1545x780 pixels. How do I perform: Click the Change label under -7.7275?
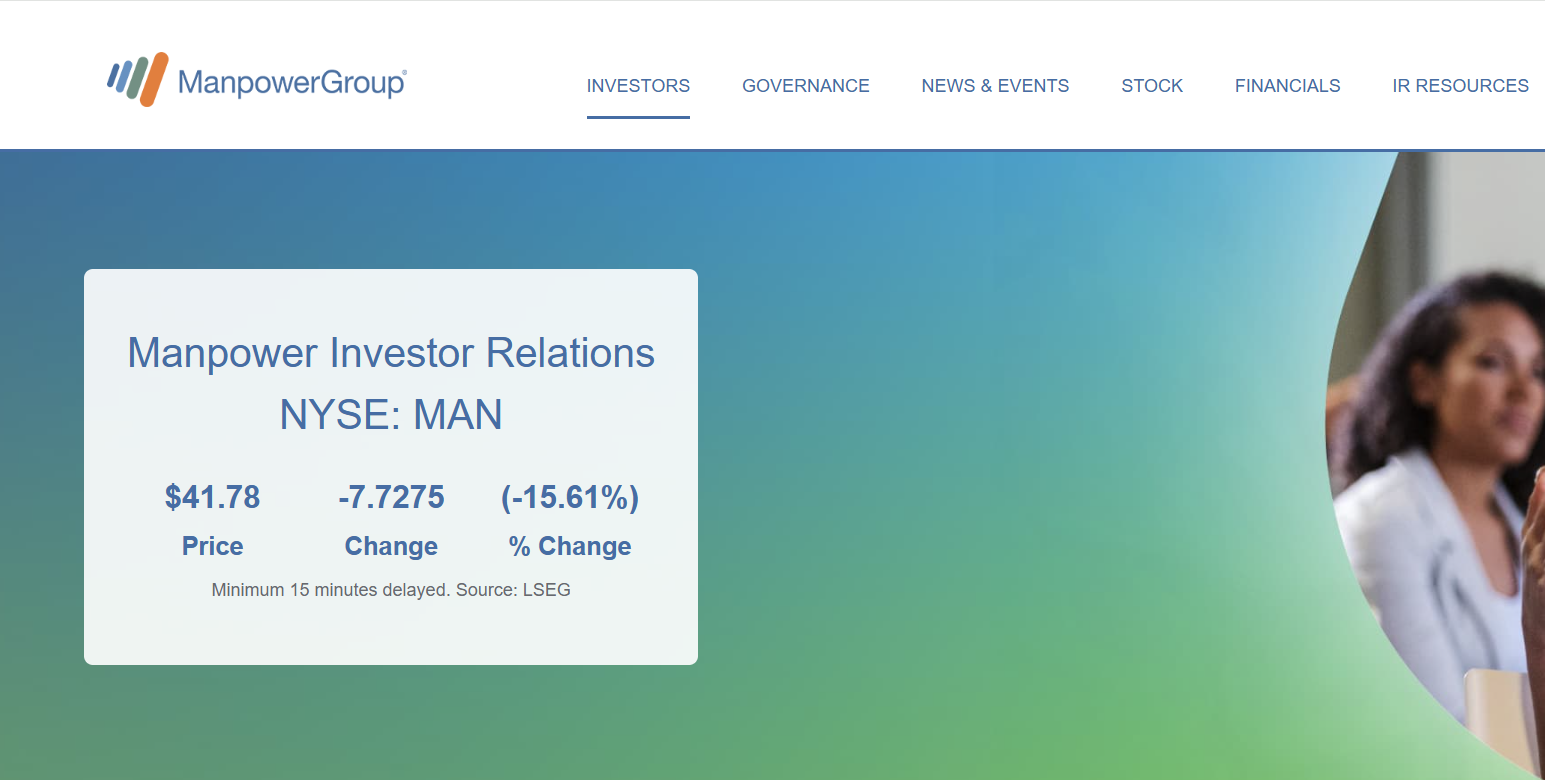[x=391, y=546]
